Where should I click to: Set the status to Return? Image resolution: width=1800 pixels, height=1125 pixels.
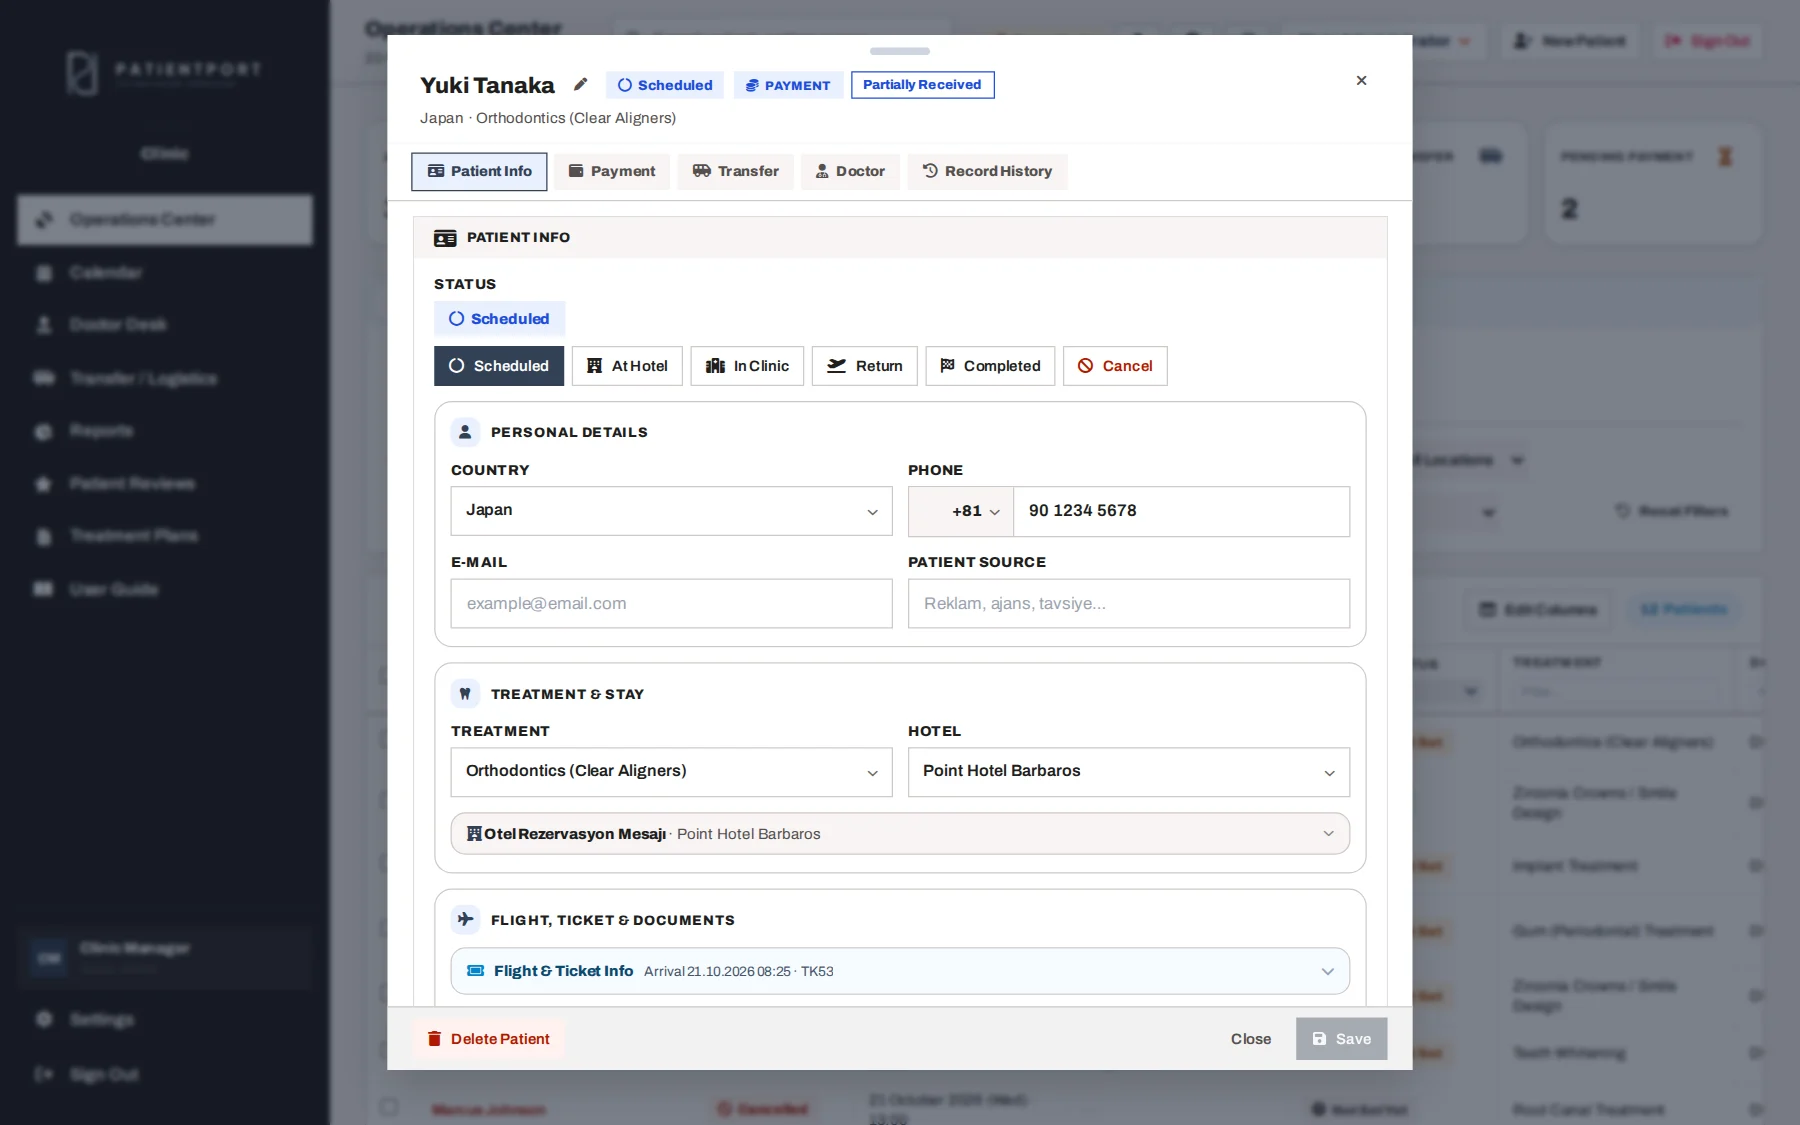[864, 366]
